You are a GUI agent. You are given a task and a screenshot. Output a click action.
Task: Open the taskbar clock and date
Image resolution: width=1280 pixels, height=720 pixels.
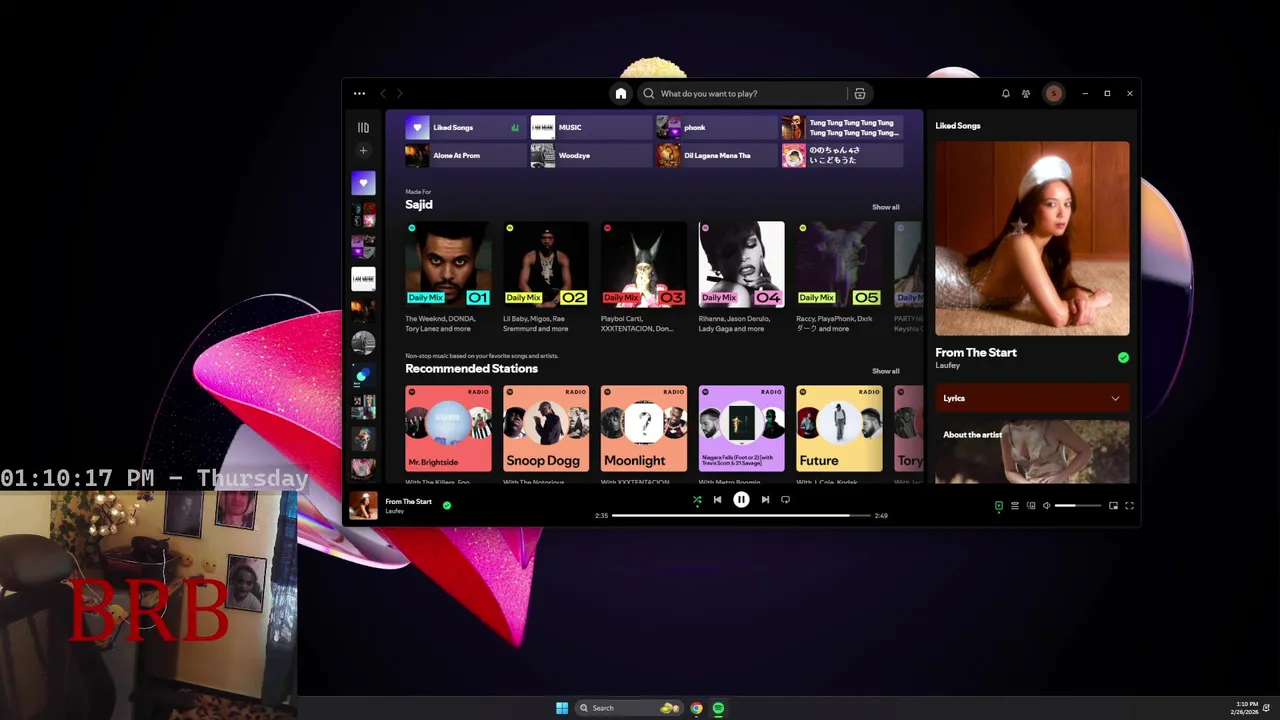click(x=1246, y=708)
